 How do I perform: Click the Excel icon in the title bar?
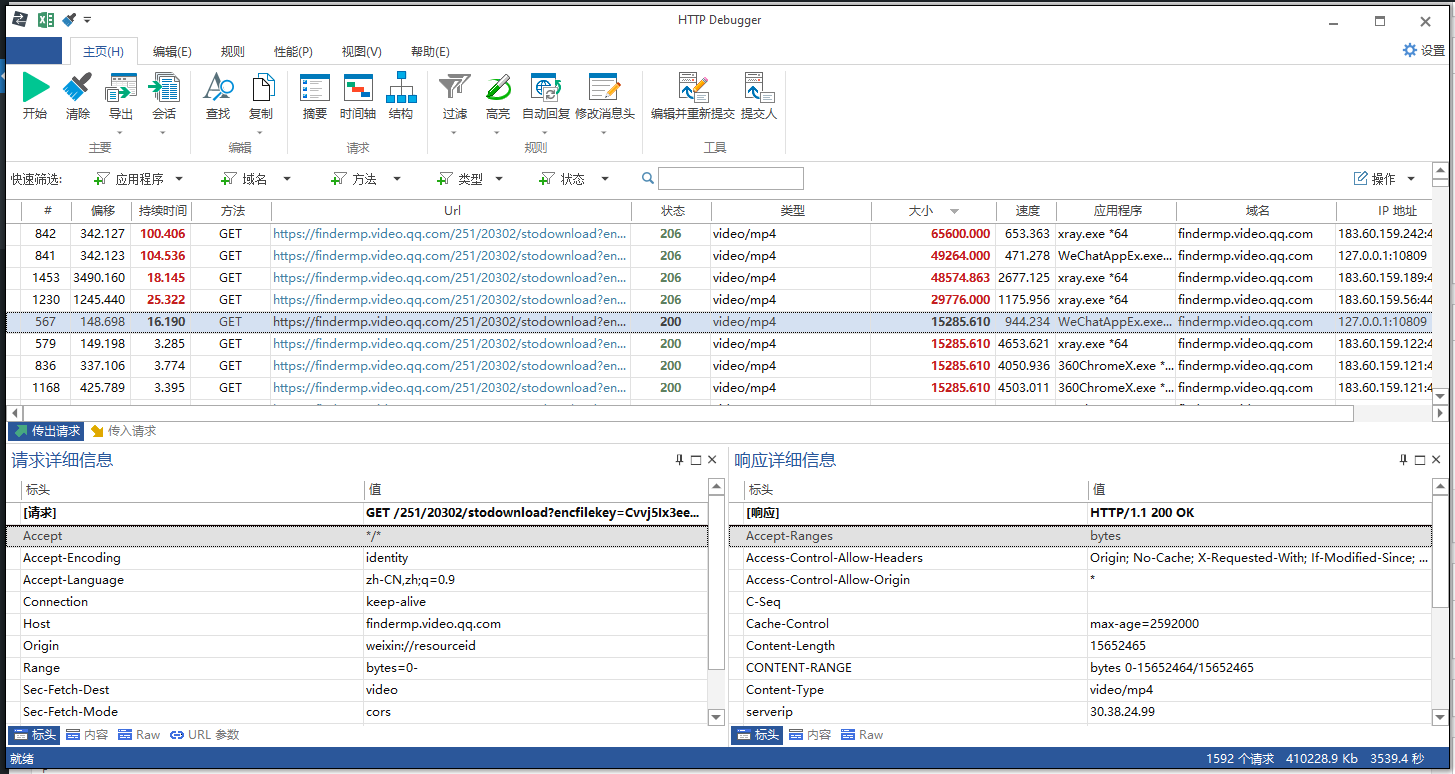(x=45, y=20)
